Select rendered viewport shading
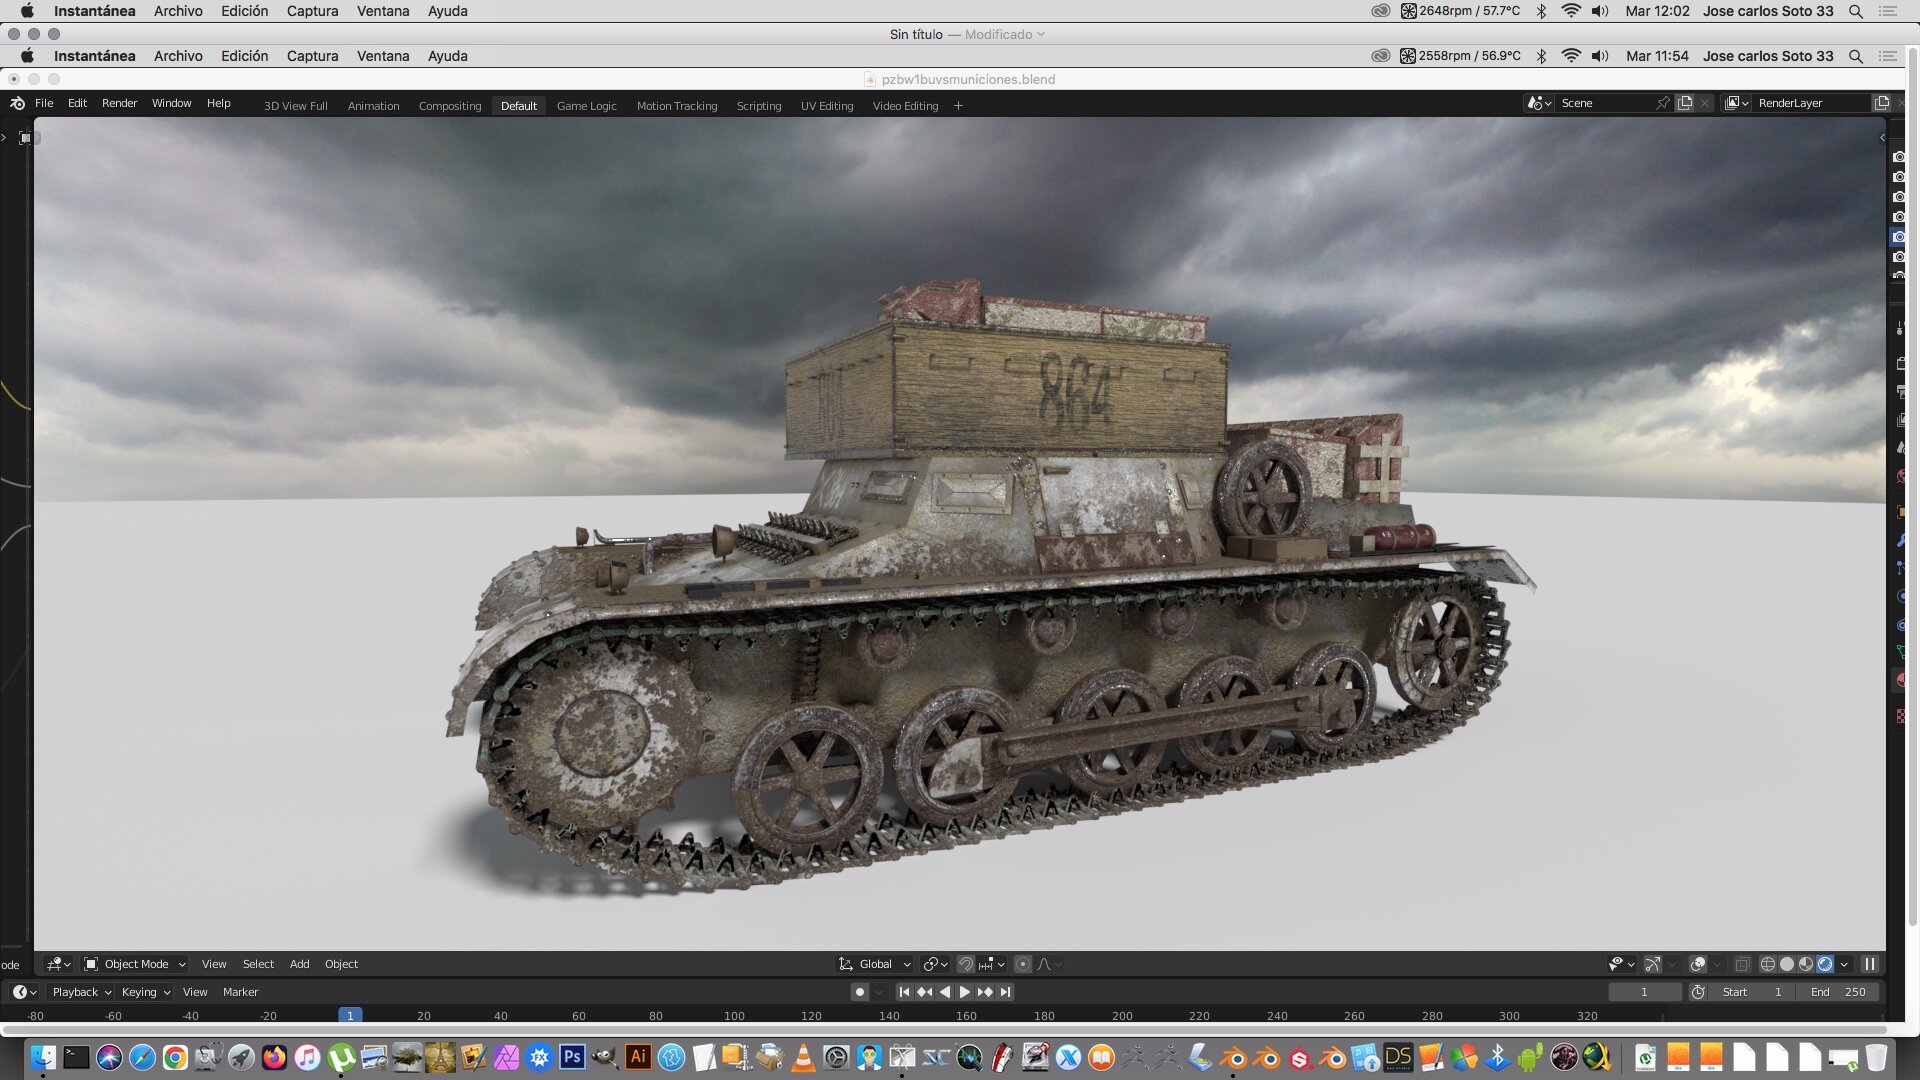The height and width of the screenshot is (1080, 1920). point(1825,964)
